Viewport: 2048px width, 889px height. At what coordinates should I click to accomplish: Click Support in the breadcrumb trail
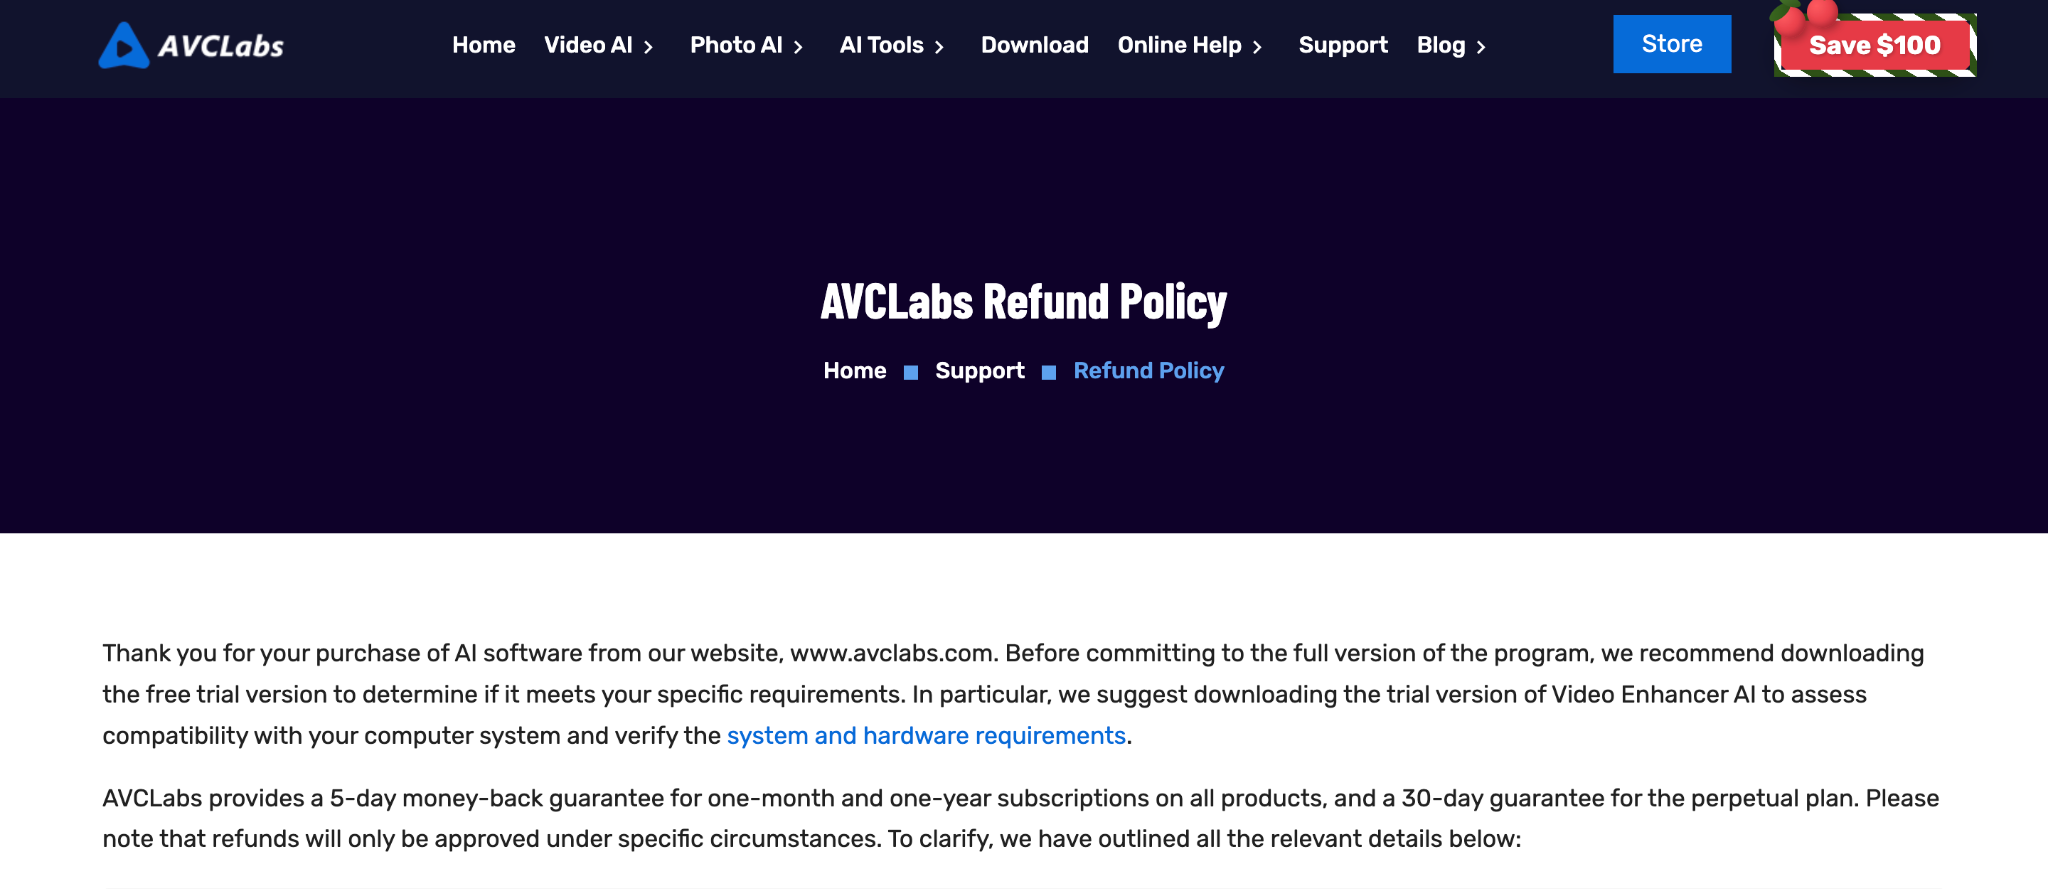coord(979,371)
